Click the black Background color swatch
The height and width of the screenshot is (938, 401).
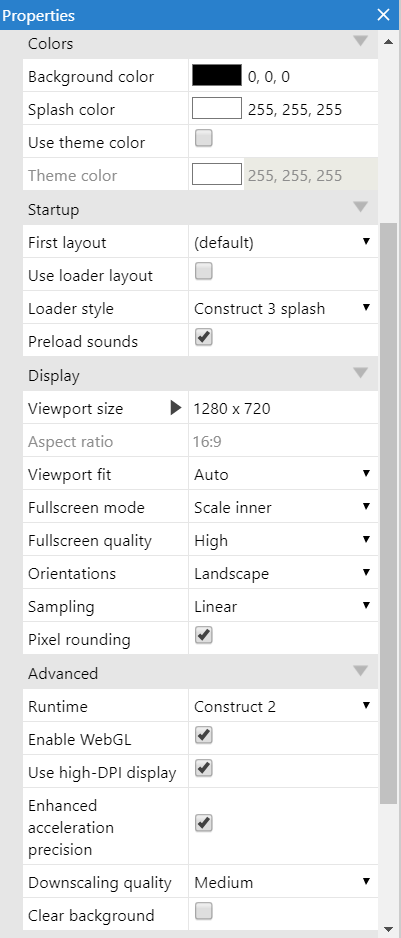(217, 76)
